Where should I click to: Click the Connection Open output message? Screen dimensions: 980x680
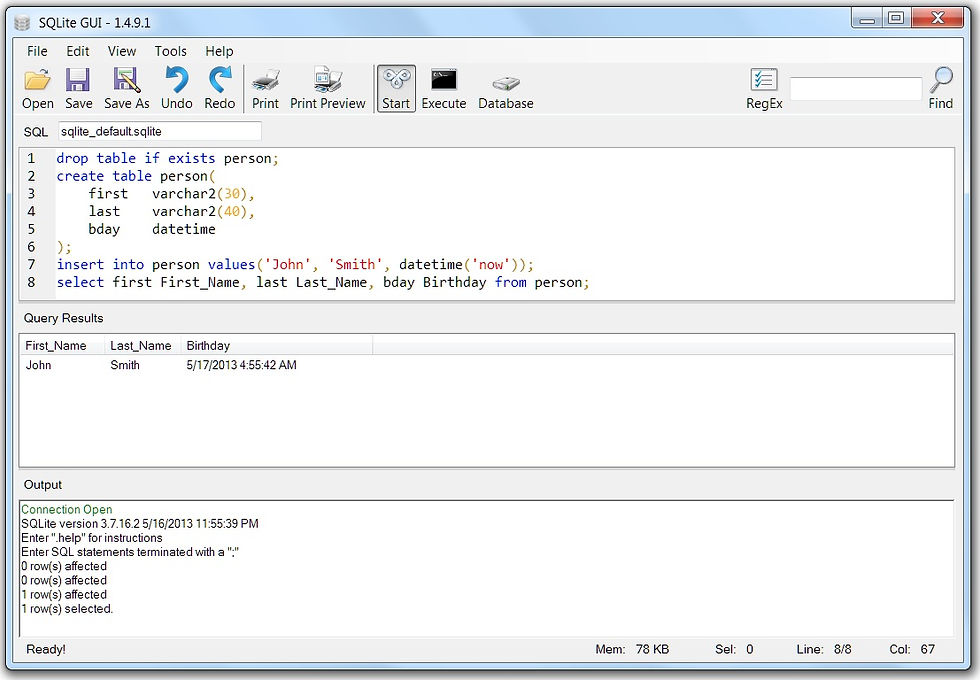point(67,509)
